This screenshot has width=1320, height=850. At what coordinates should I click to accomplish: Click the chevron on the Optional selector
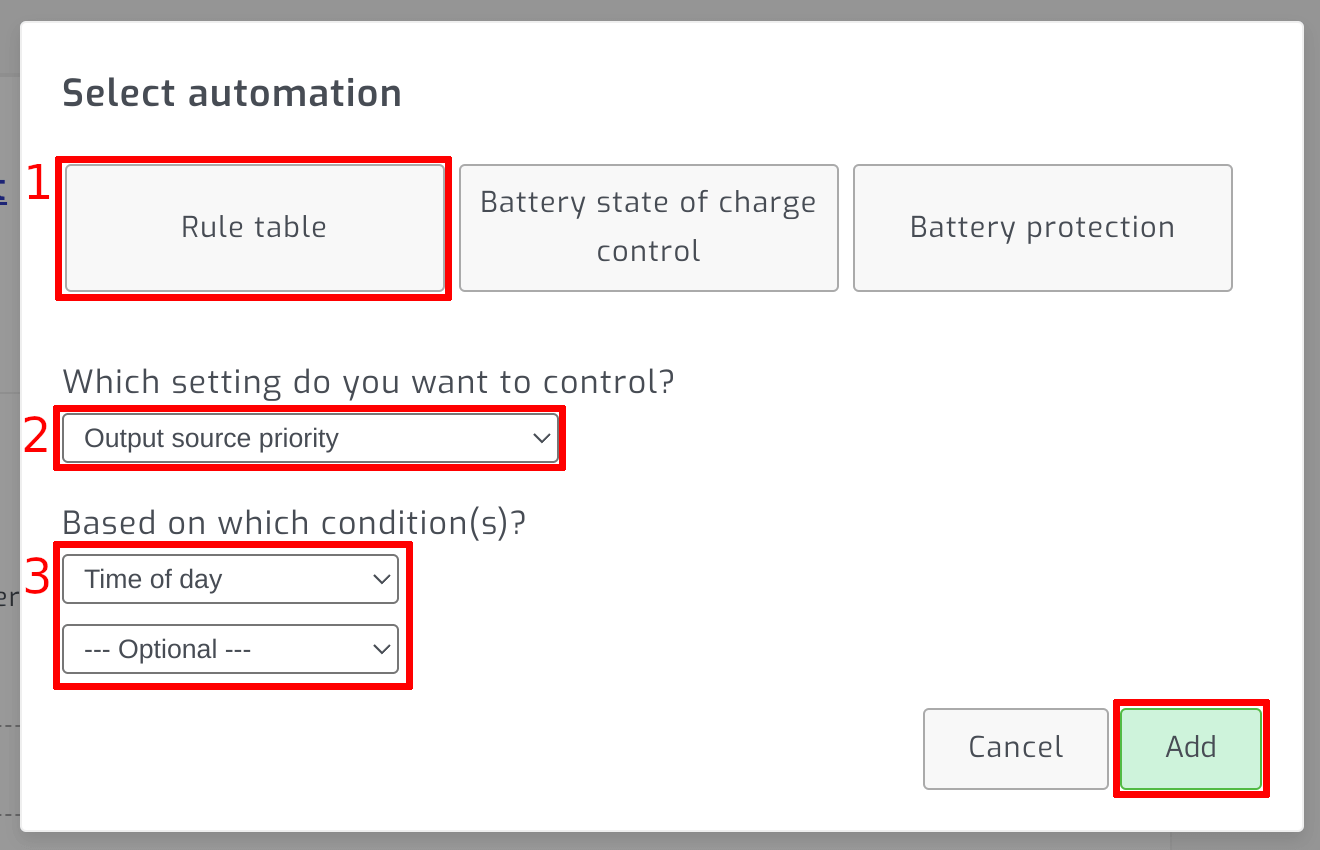point(381,649)
